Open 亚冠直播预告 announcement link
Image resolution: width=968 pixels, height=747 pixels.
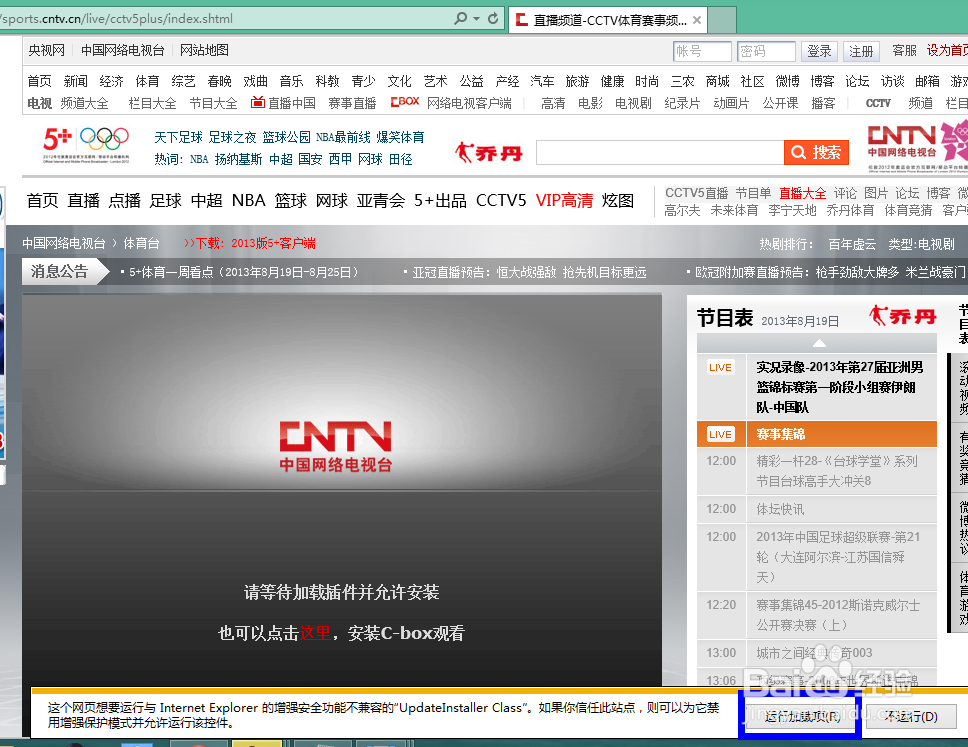pos(530,272)
